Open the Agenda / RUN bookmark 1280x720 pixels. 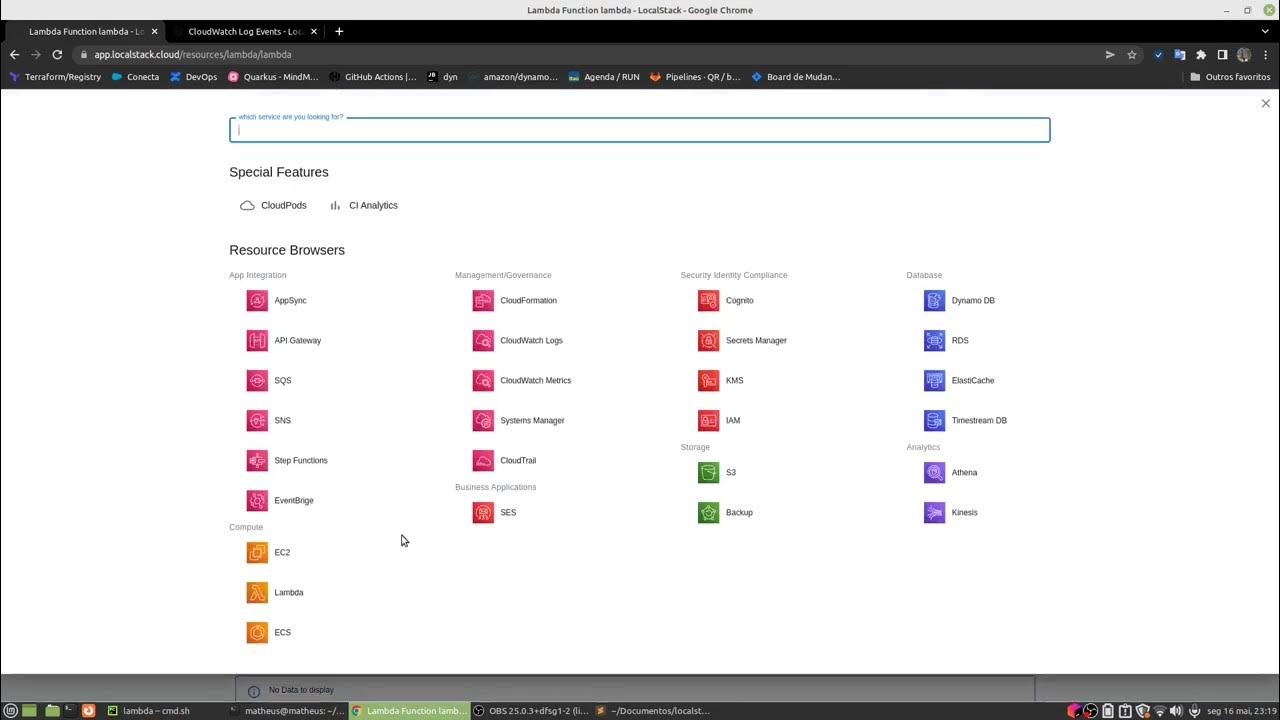[x=603, y=77]
